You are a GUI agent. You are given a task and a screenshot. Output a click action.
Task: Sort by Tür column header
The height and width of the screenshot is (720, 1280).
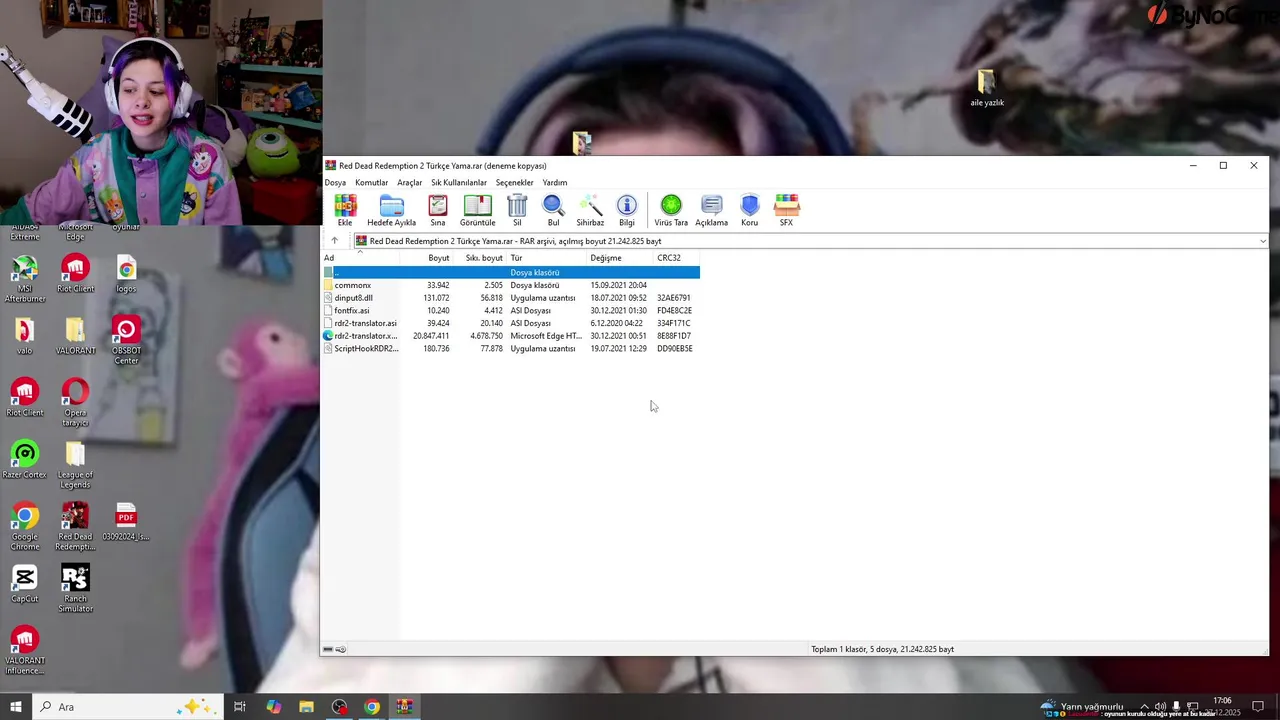(x=547, y=258)
